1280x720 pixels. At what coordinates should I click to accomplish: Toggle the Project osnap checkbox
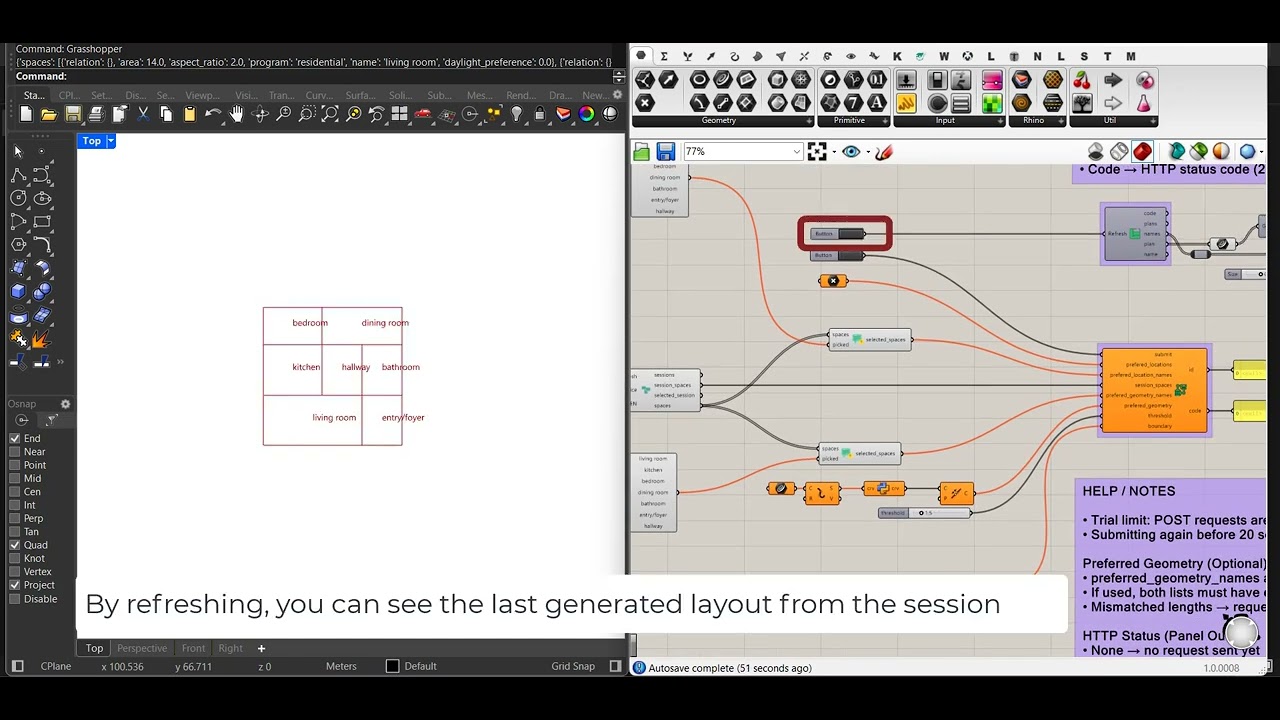coord(15,585)
